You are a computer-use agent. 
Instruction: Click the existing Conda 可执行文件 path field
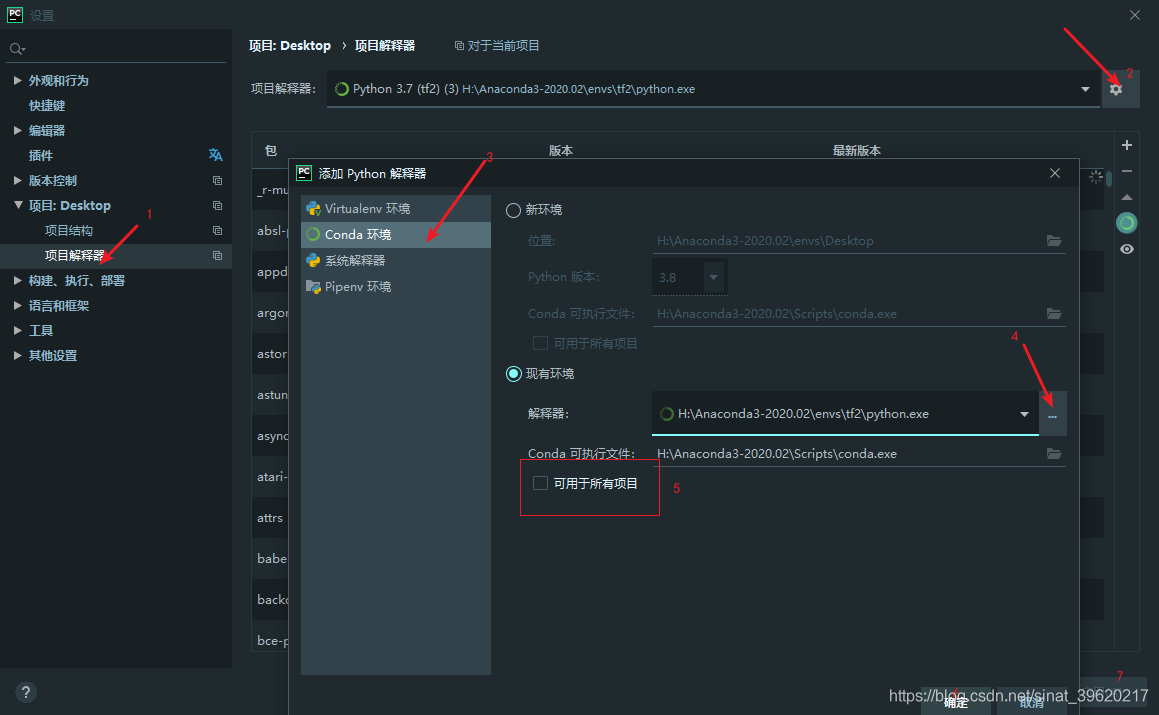click(x=849, y=454)
